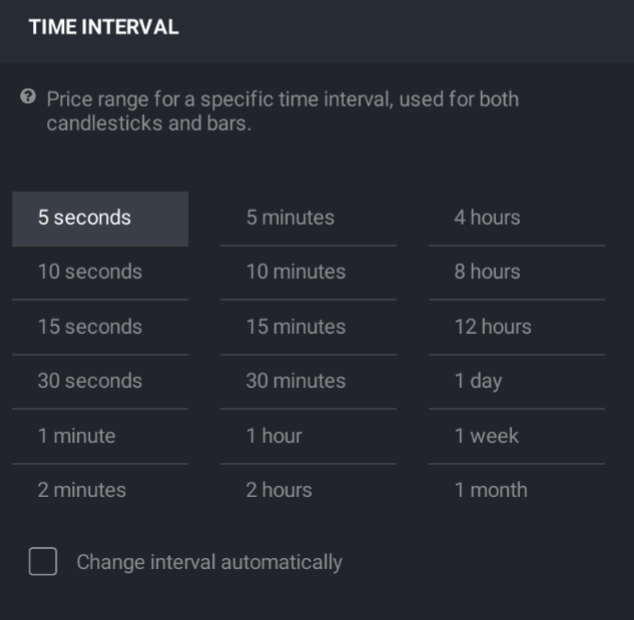
Task: Choose the 1 week interval
Action: [x=517, y=437]
